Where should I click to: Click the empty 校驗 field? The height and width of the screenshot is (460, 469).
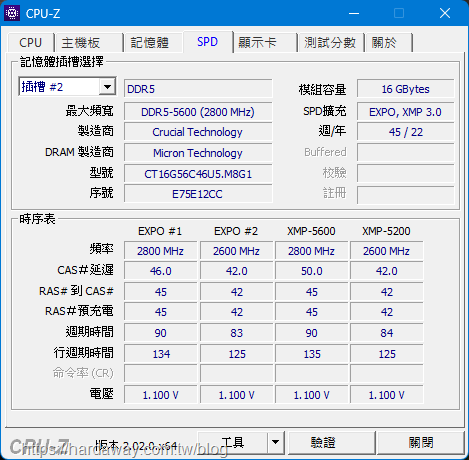click(405, 173)
